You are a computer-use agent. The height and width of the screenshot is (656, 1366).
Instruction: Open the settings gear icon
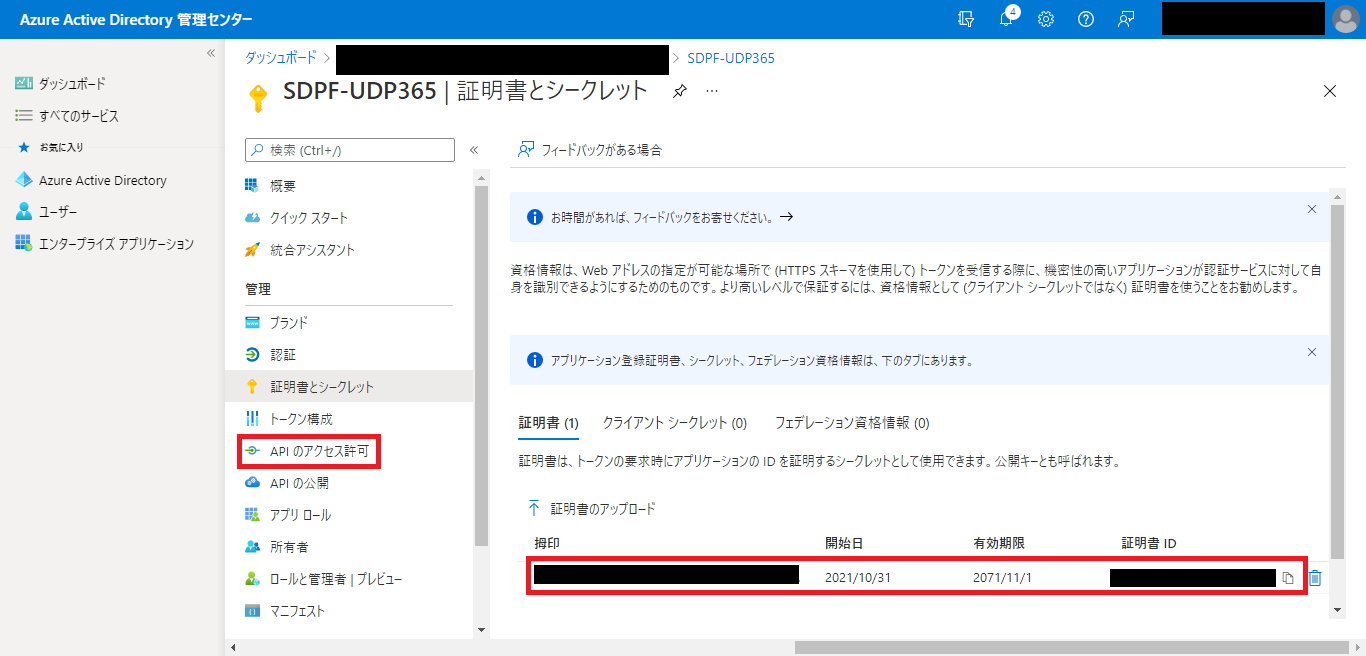pyautogui.click(x=1046, y=19)
